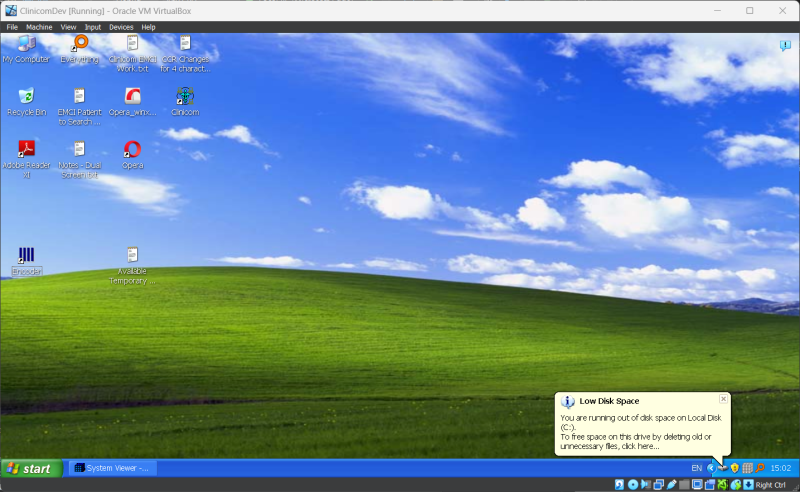This screenshot has width=800, height=492.
Task: Click the keyboard capture arrow indicator
Action: pos(748,485)
